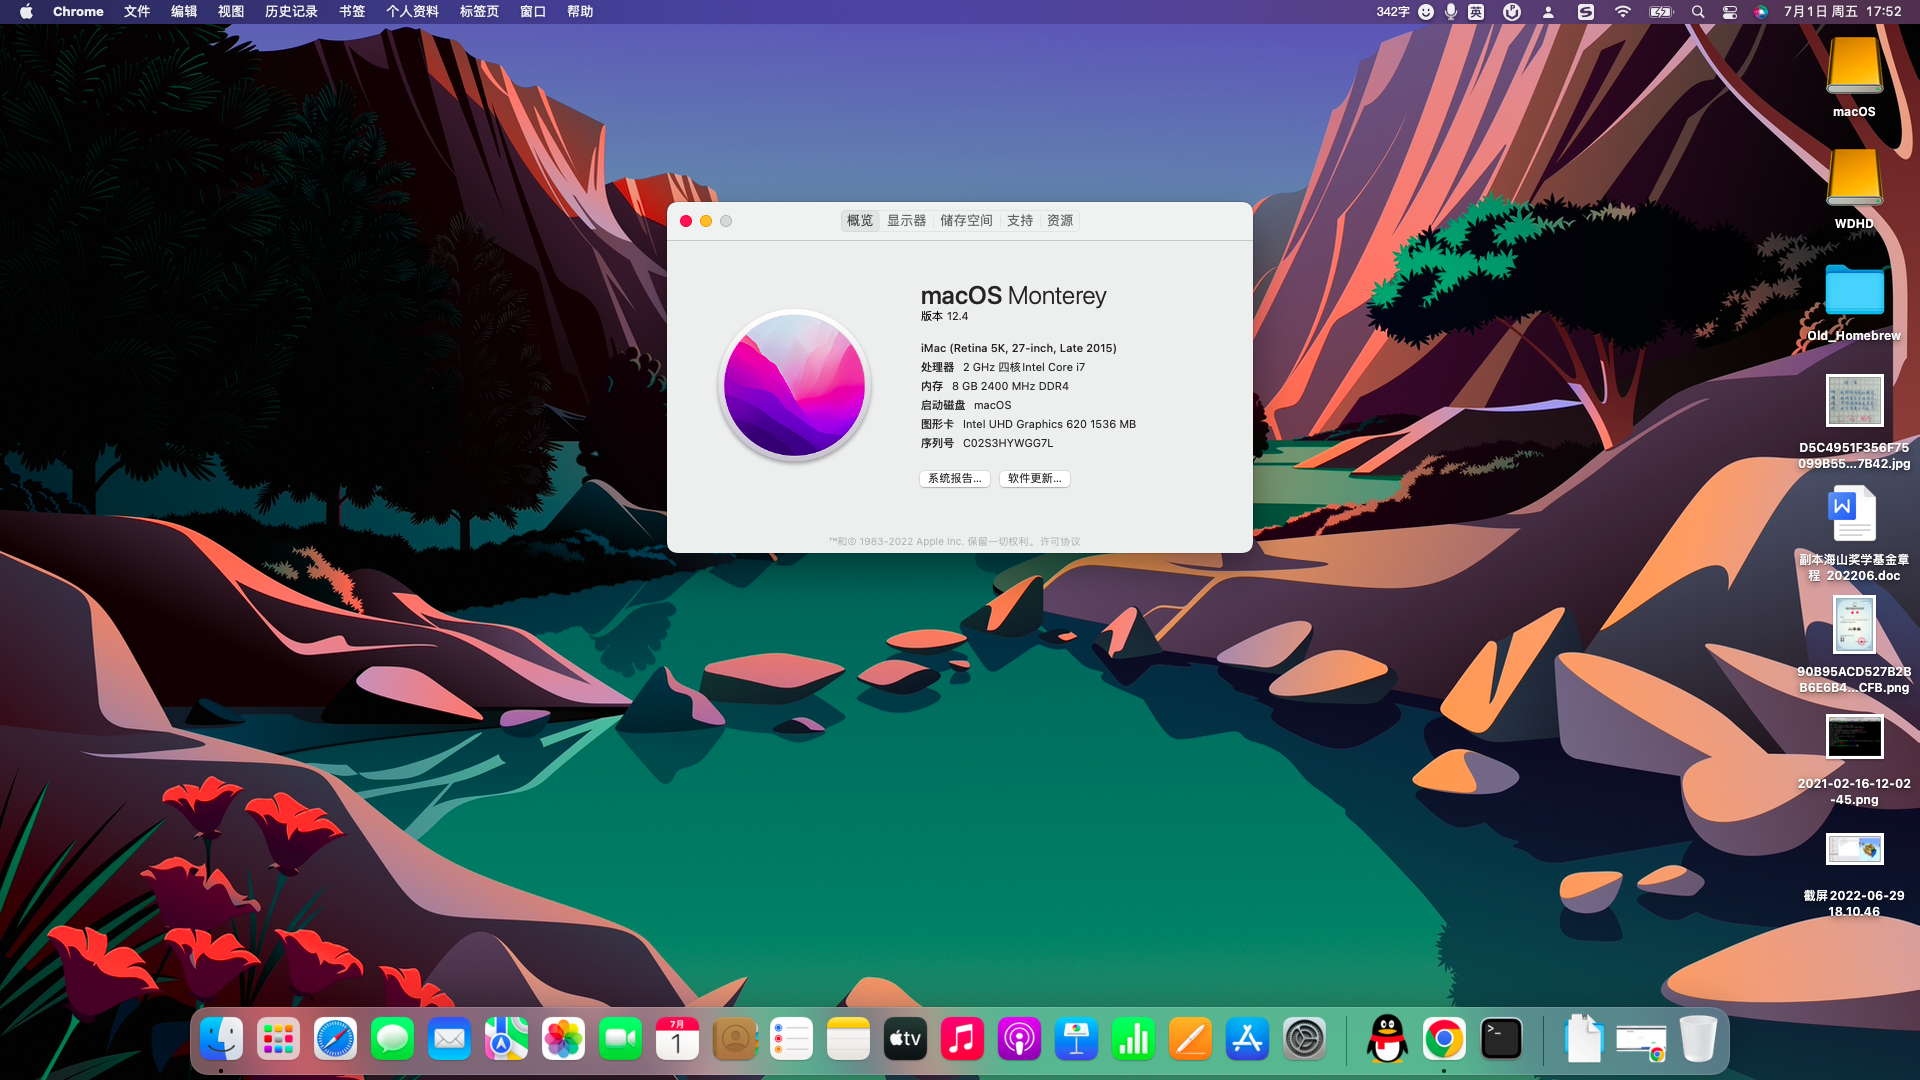
Task: Select the 概览 tab
Action: pyautogui.click(x=860, y=221)
